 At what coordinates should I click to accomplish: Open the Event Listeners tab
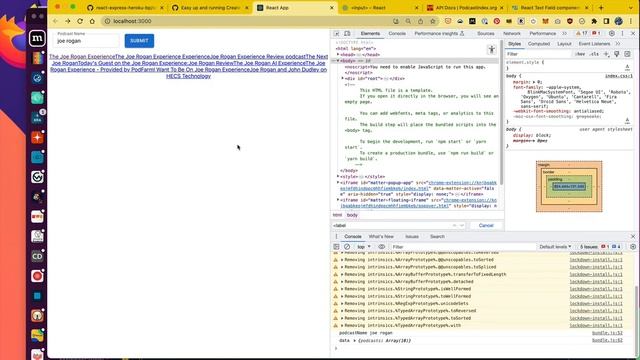[x=594, y=44]
